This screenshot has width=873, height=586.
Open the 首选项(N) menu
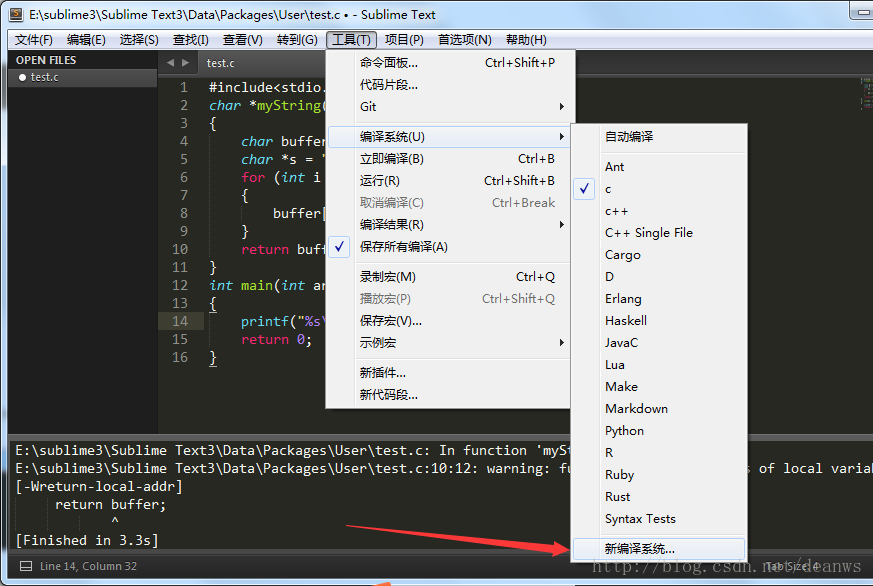pos(464,40)
